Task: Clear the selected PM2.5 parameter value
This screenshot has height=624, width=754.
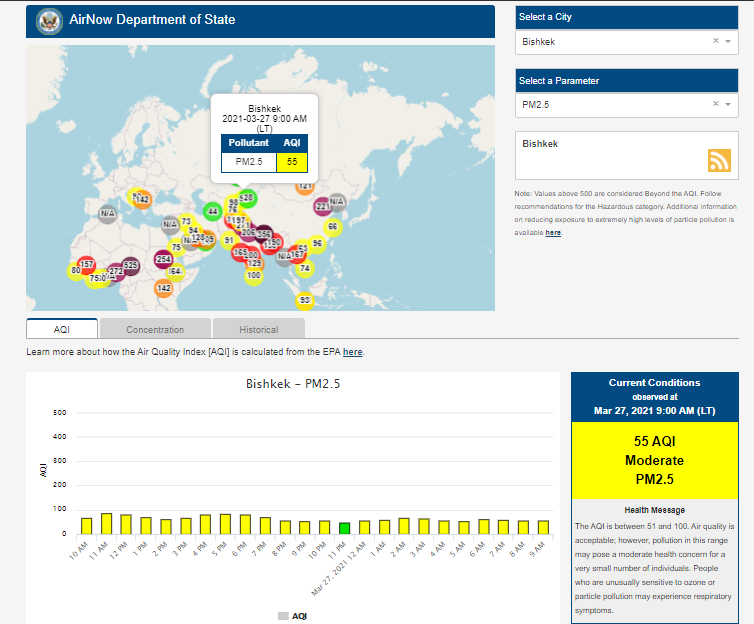Action: 715,103
